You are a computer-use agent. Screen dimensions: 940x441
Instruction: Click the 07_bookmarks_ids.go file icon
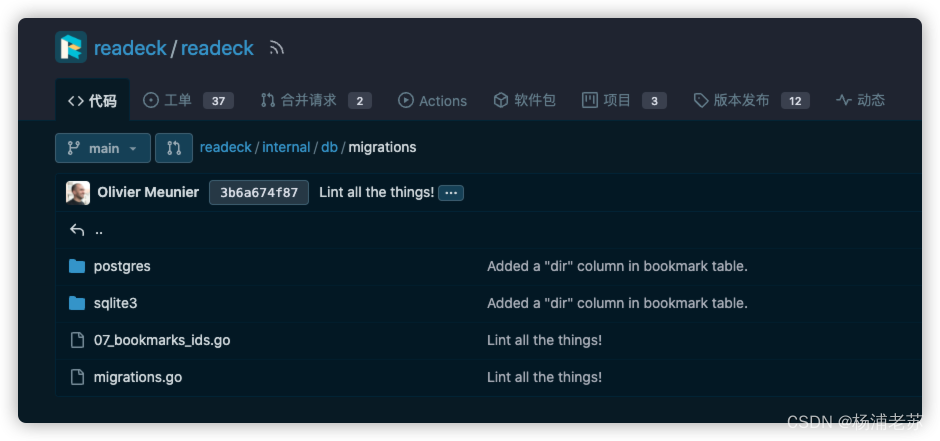(77, 340)
